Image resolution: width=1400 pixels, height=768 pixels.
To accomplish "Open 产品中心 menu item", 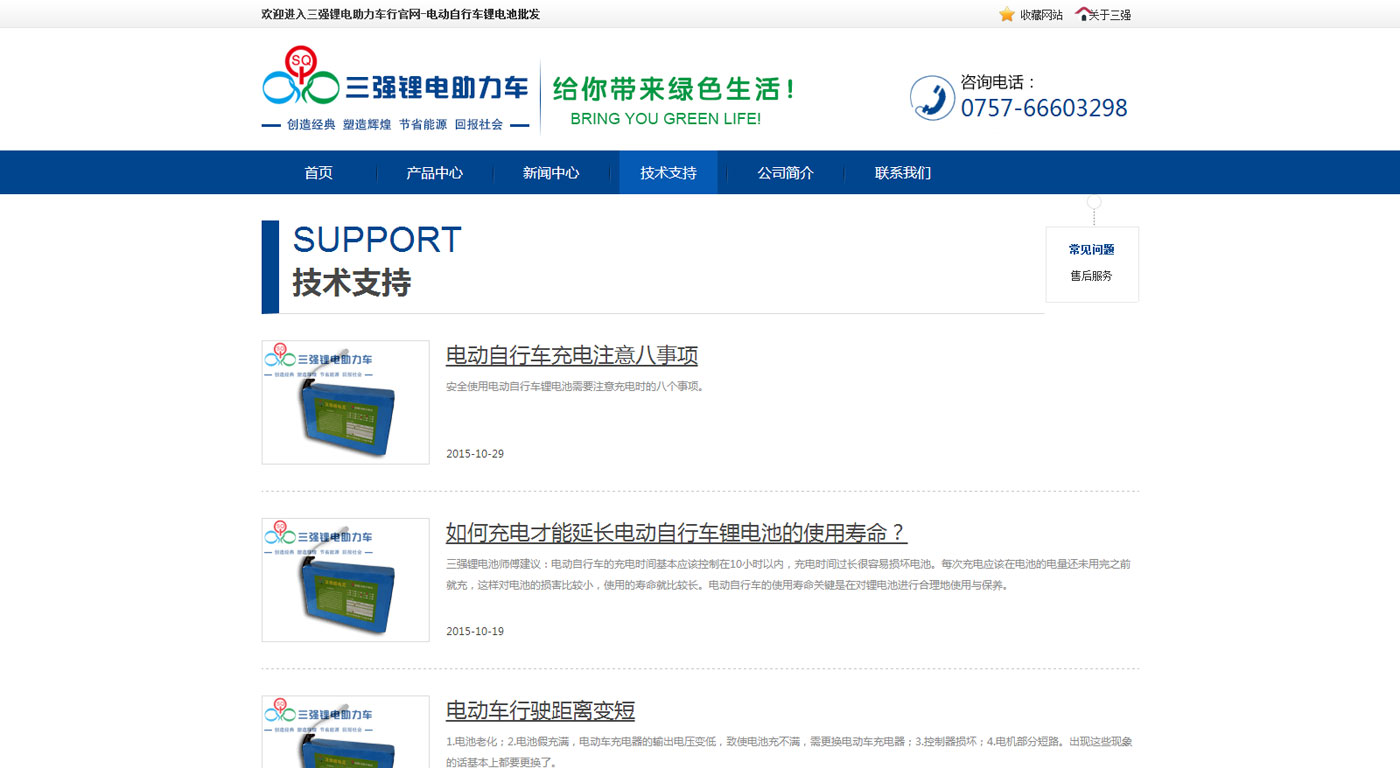I will click(x=434, y=173).
